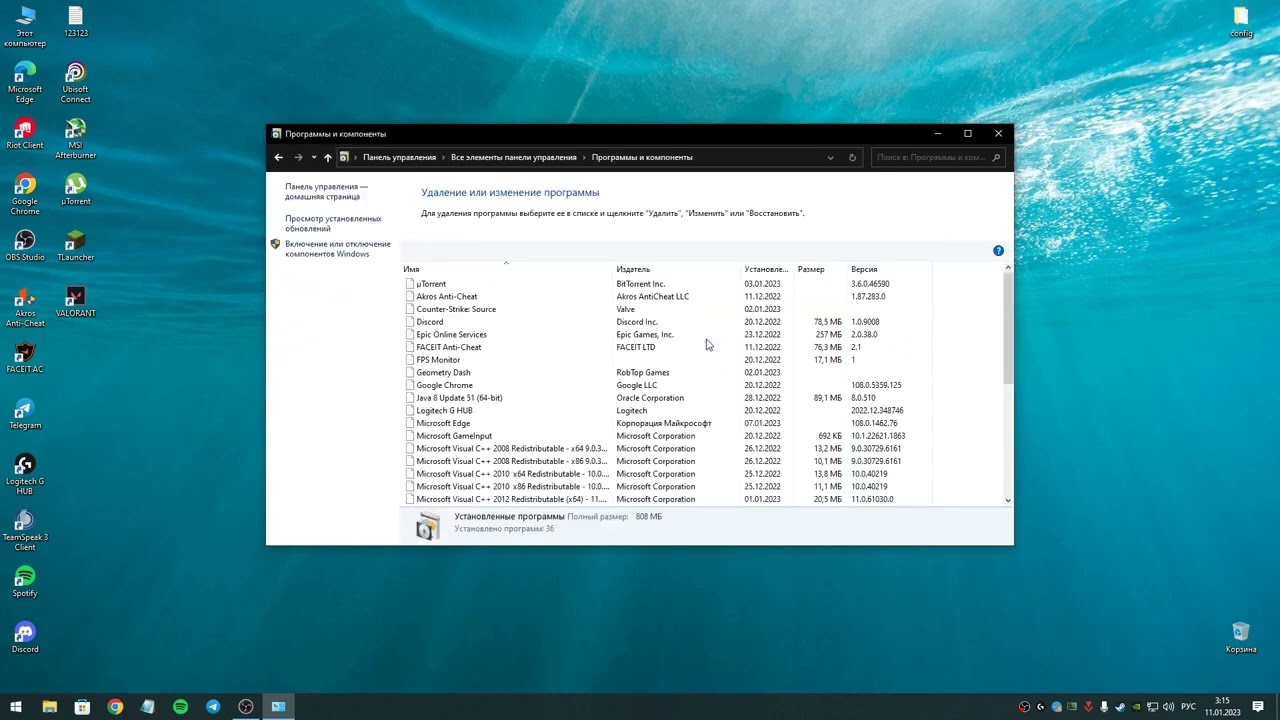
Task: Select Epic Online Services row
Action: pos(667,335)
